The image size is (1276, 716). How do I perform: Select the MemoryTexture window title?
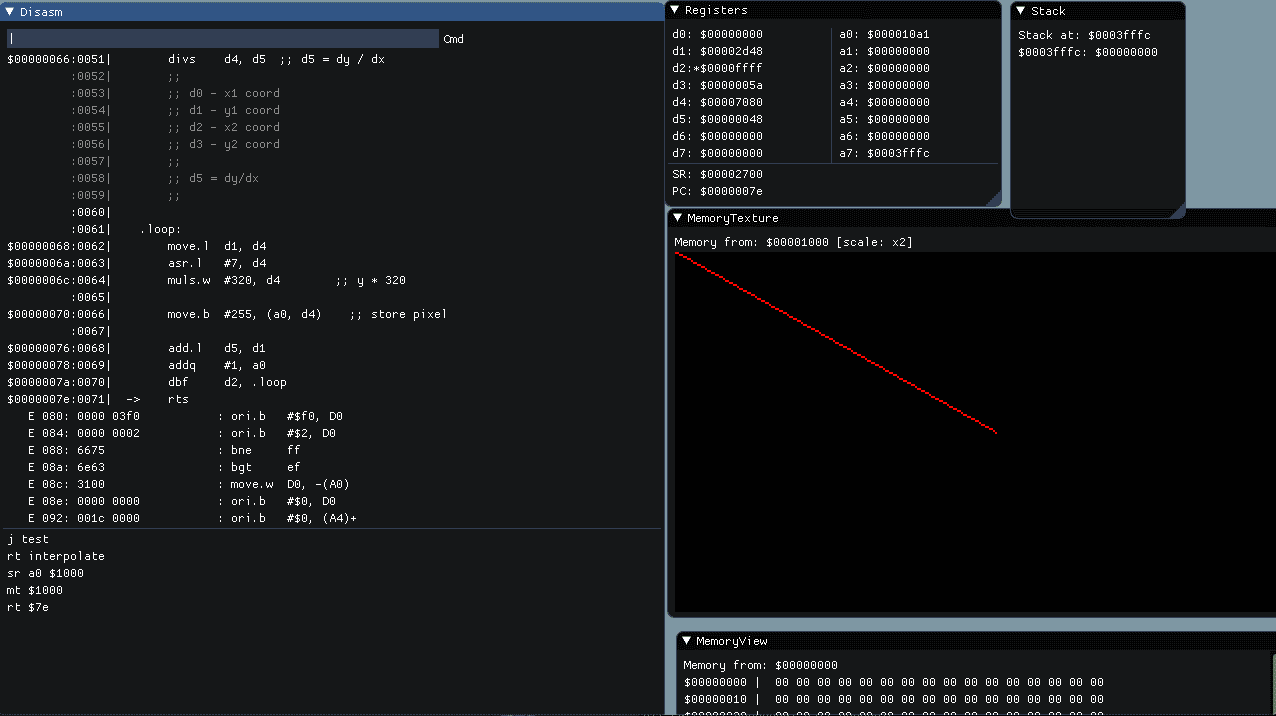(x=732, y=218)
